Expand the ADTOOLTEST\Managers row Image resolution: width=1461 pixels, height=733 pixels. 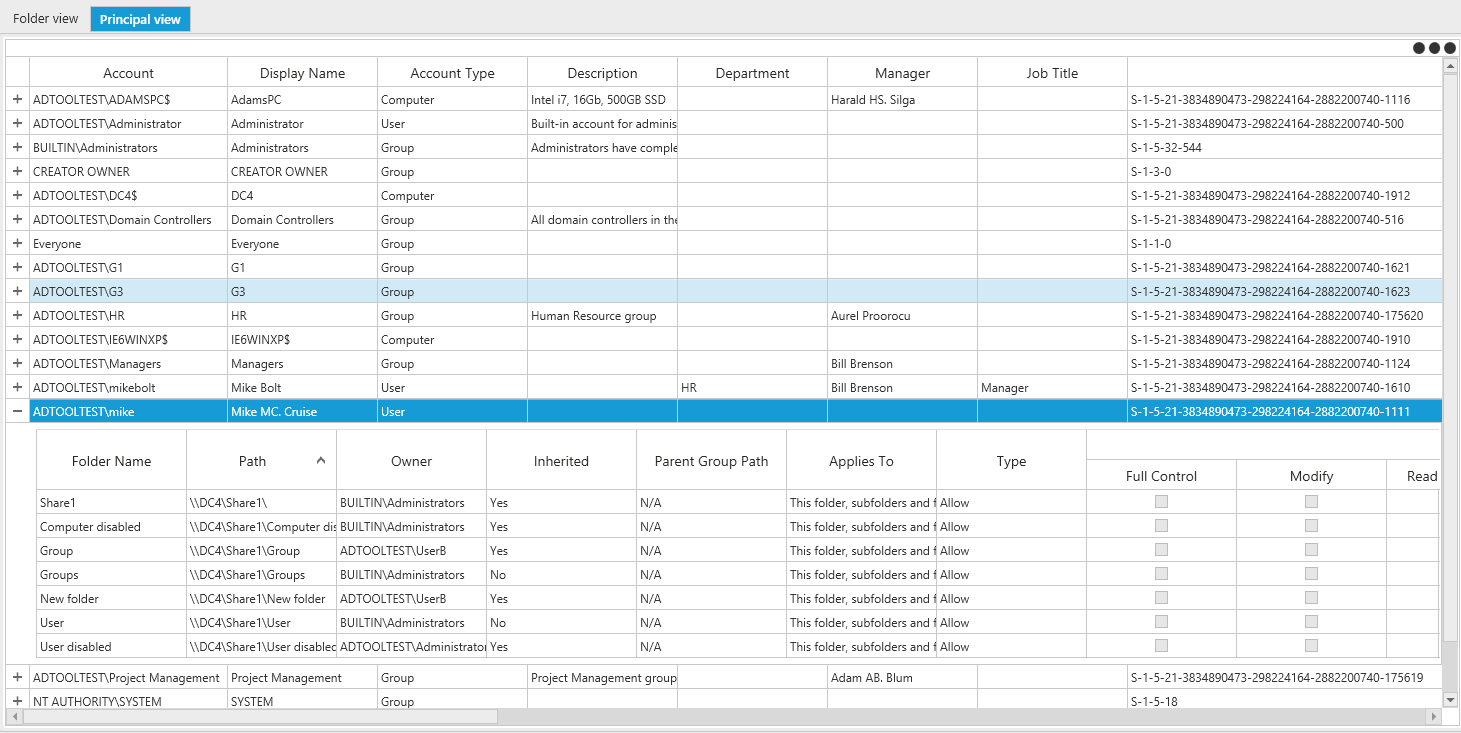tap(17, 364)
